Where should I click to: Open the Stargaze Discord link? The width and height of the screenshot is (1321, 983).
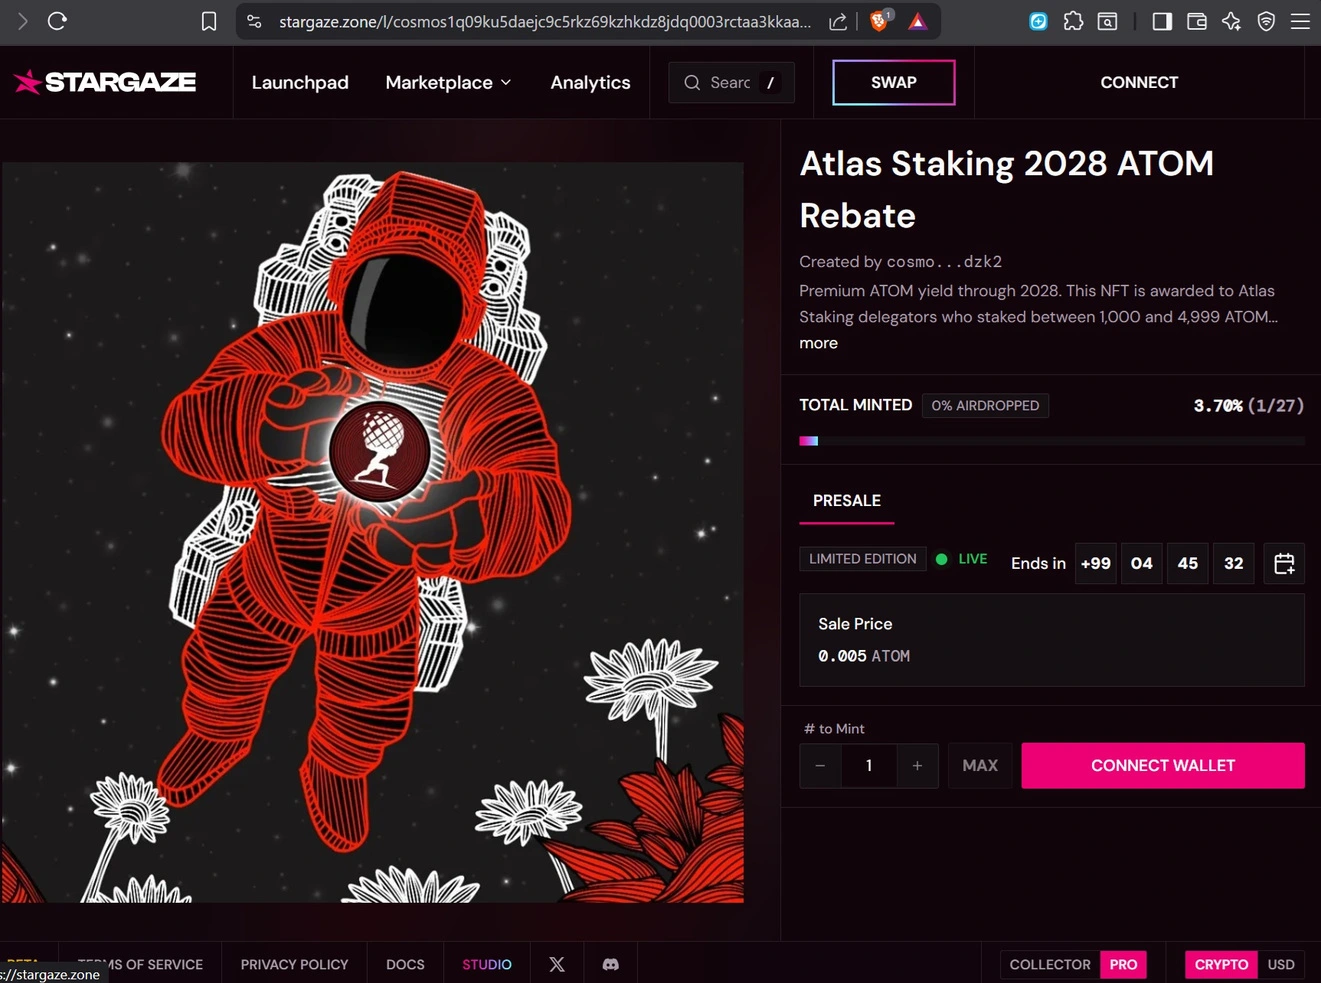pos(610,964)
